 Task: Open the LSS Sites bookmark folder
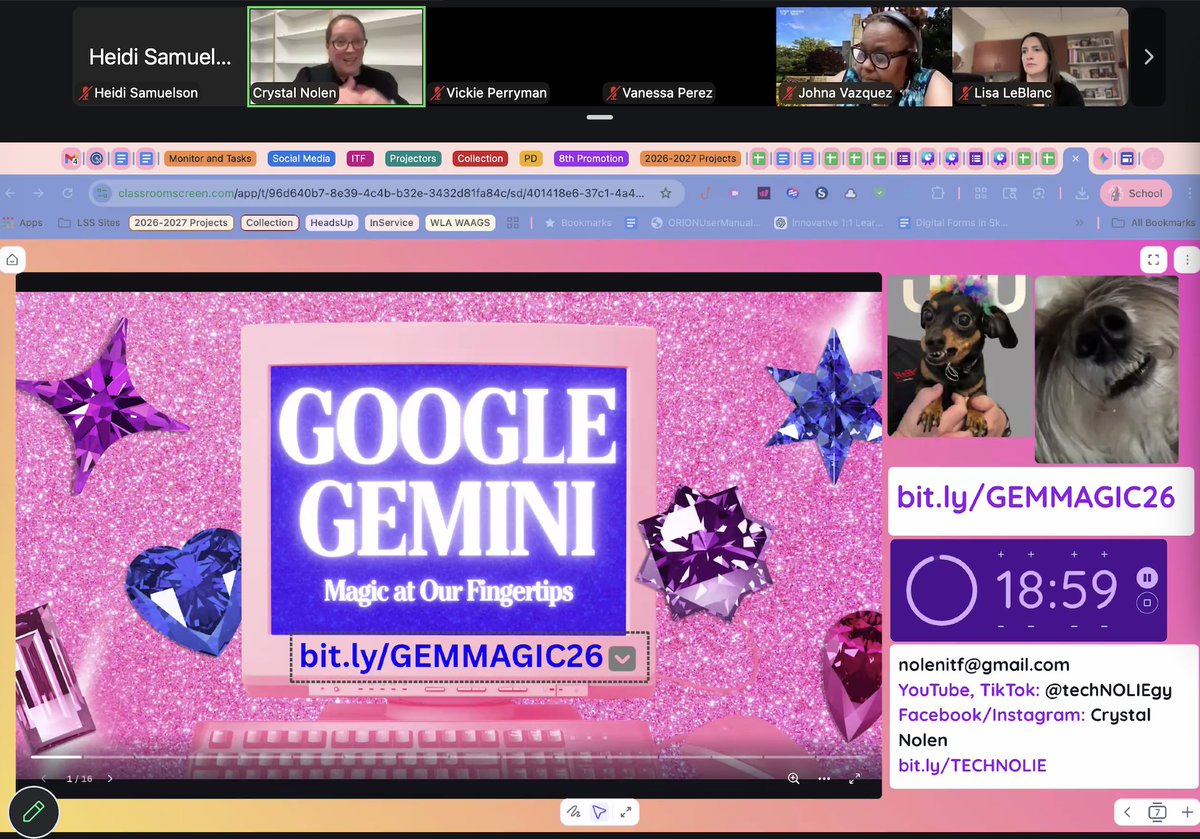pos(90,223)
